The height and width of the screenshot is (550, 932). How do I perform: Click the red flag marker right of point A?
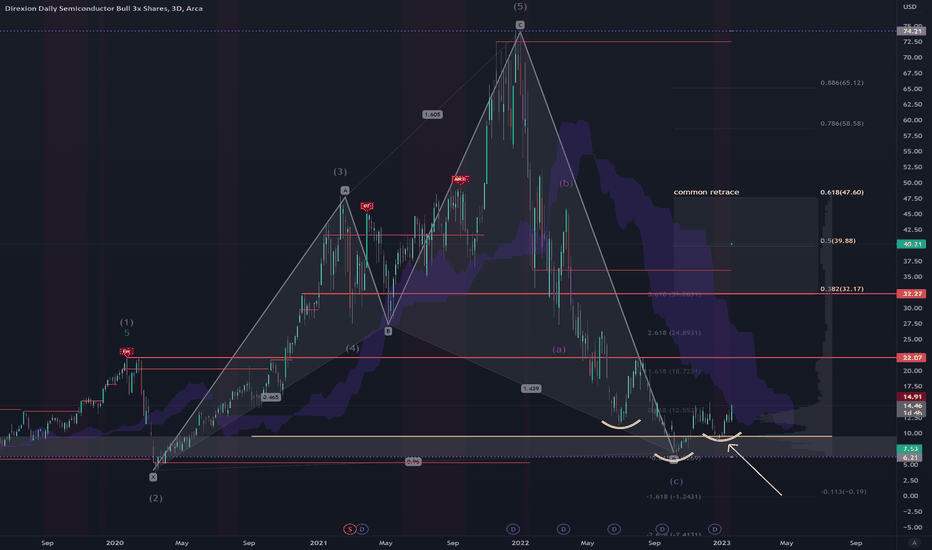(367, 206)
